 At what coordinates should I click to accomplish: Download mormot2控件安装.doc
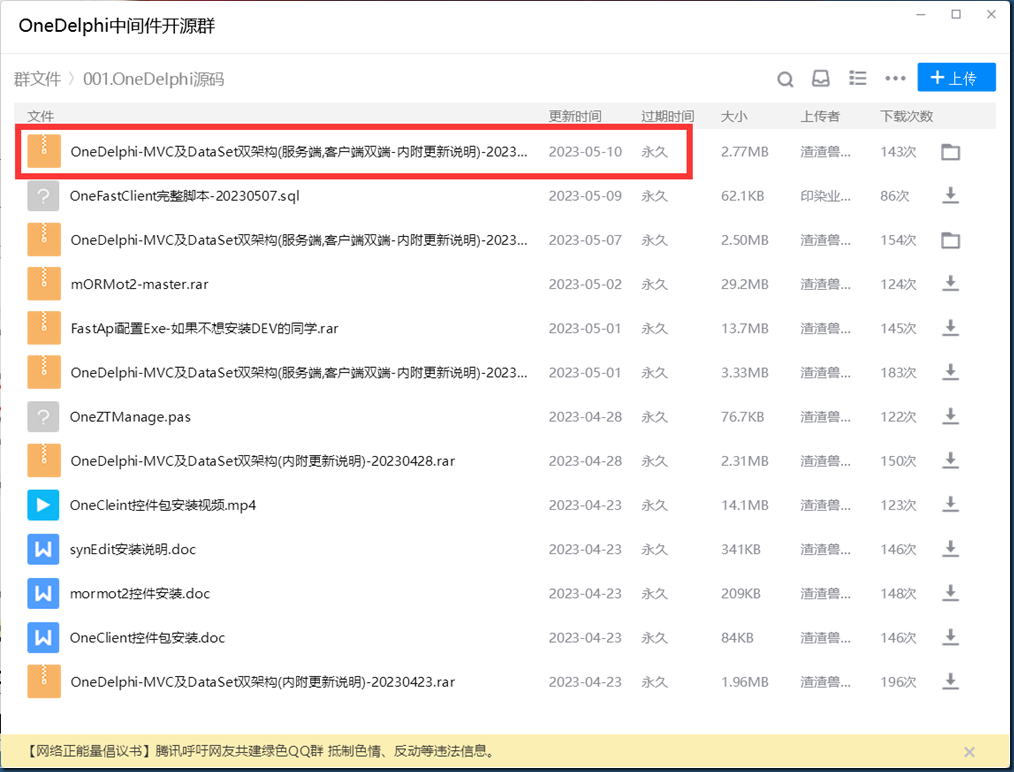point(950,593)
